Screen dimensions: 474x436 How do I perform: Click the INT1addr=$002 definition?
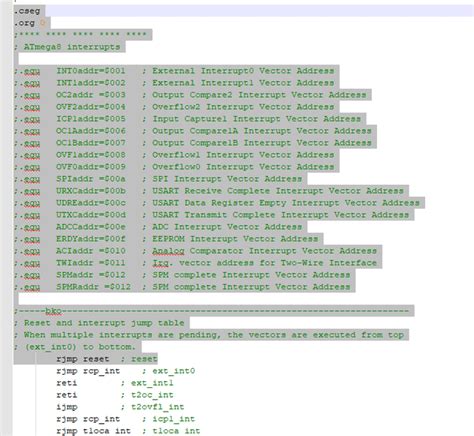click(91, 83)
